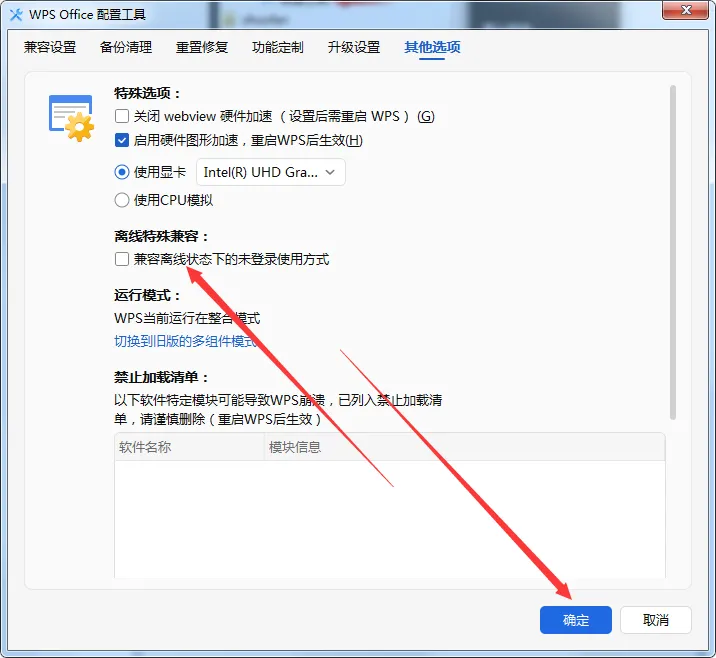The height and width of the screenshot is (658, 716).
Task: Click the 模块信息 column header
Action: pos(465,447)
